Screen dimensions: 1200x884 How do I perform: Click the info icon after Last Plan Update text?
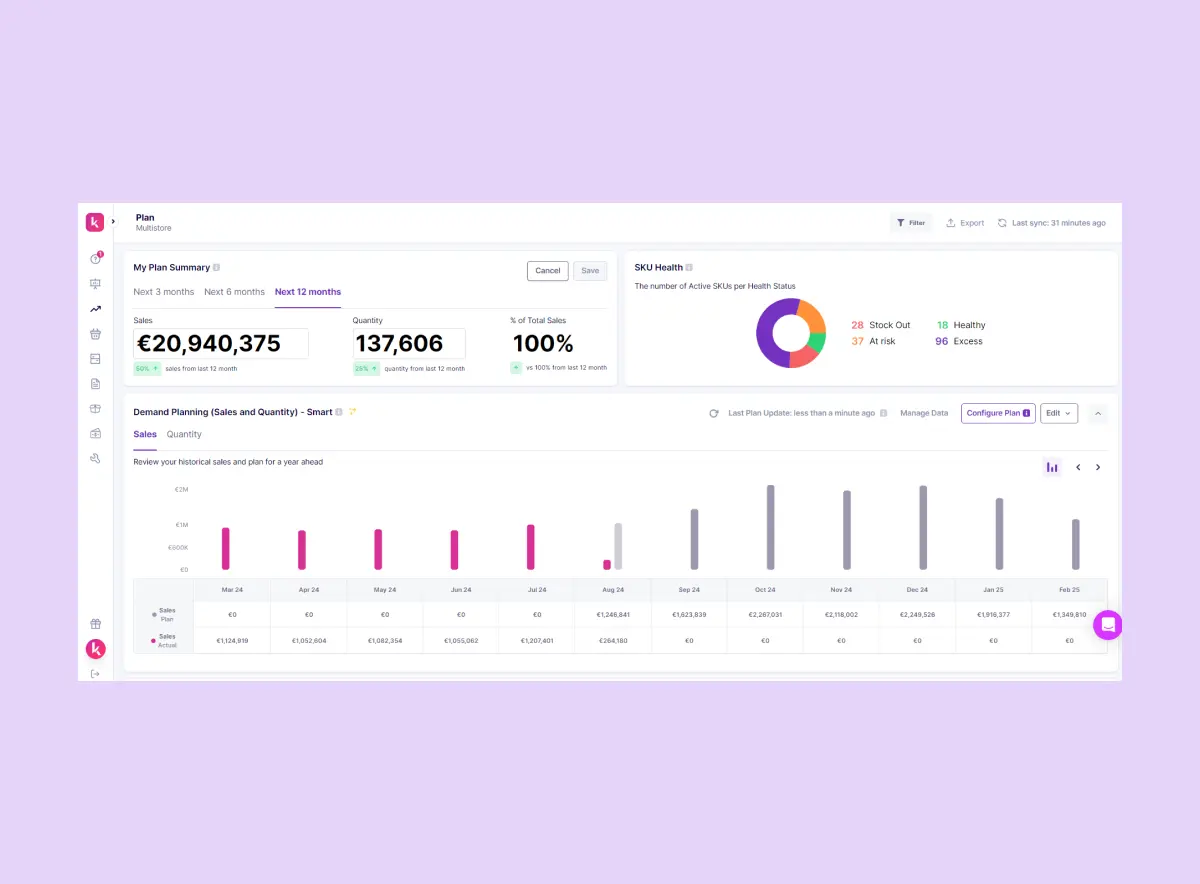pos(883,413)
